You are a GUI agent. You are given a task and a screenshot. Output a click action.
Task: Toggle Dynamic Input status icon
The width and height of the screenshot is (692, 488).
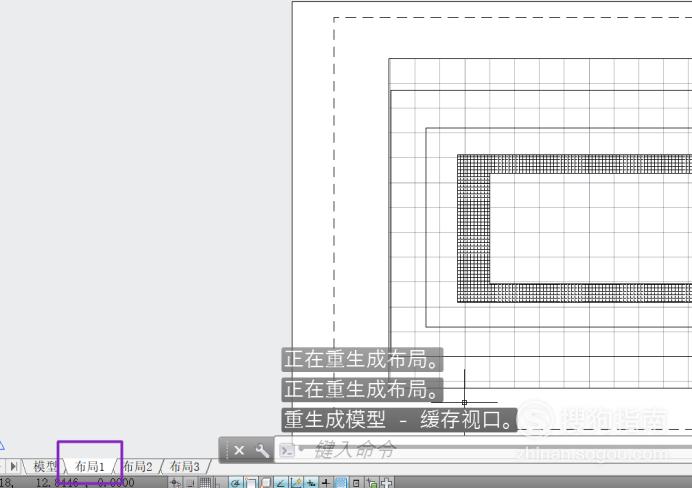[x=311, y=483]
